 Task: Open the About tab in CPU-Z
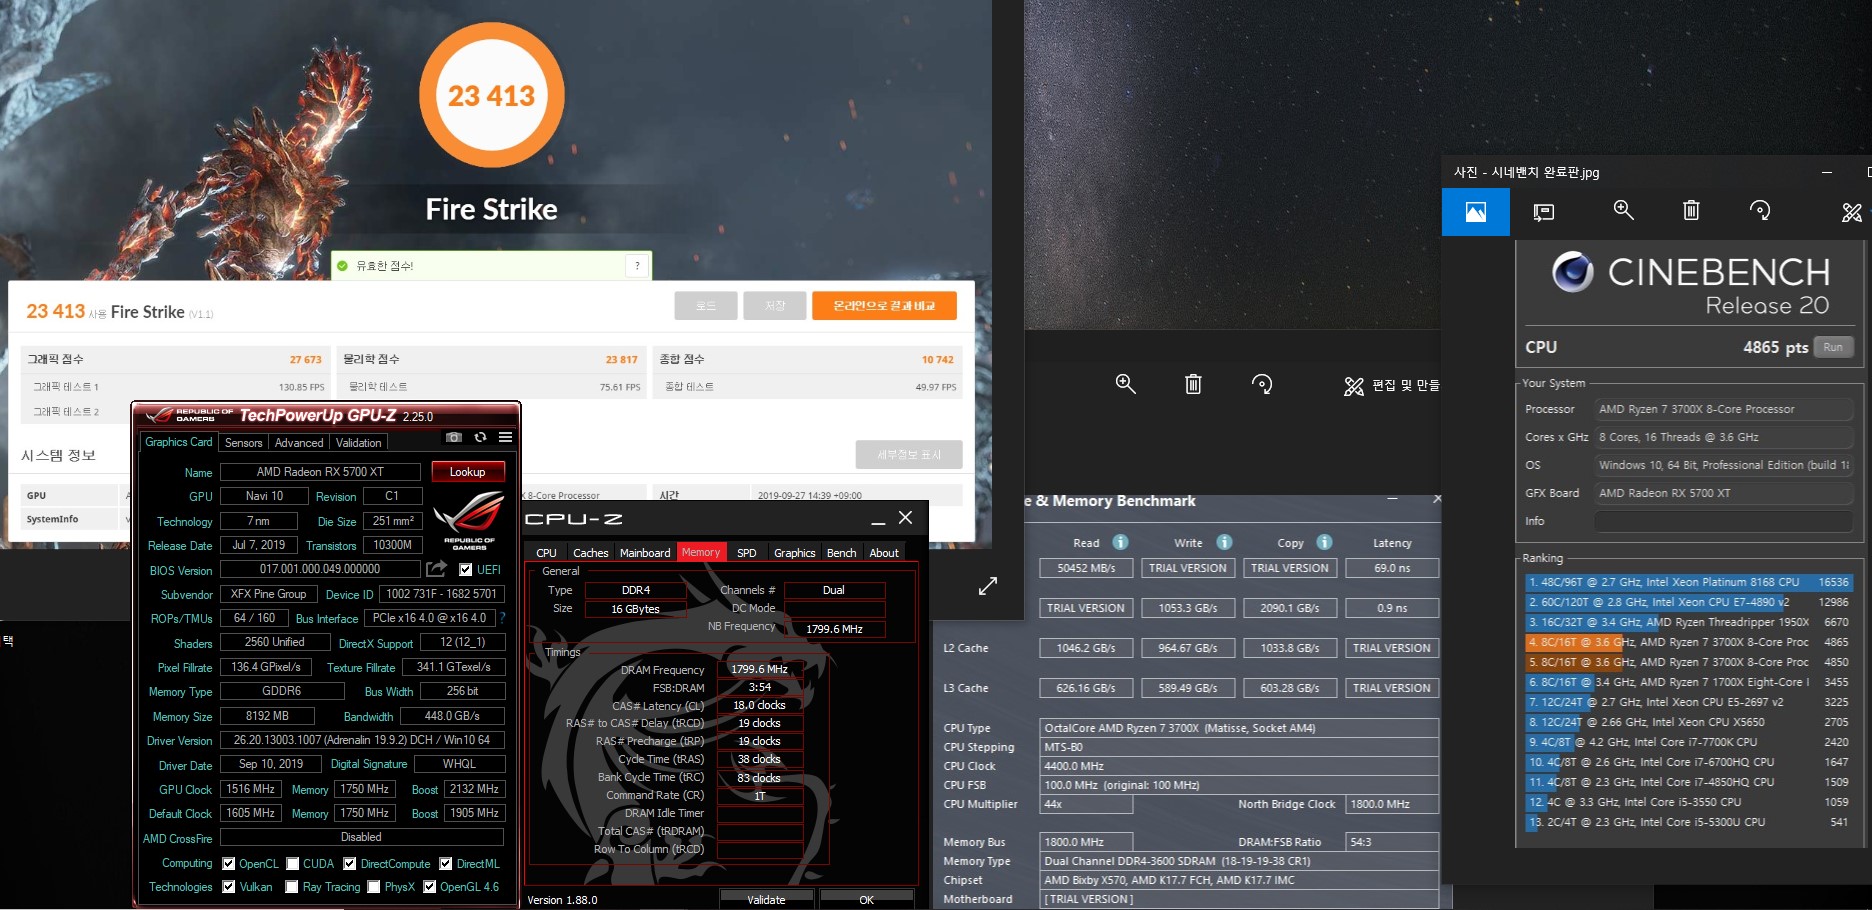[884, 552]
